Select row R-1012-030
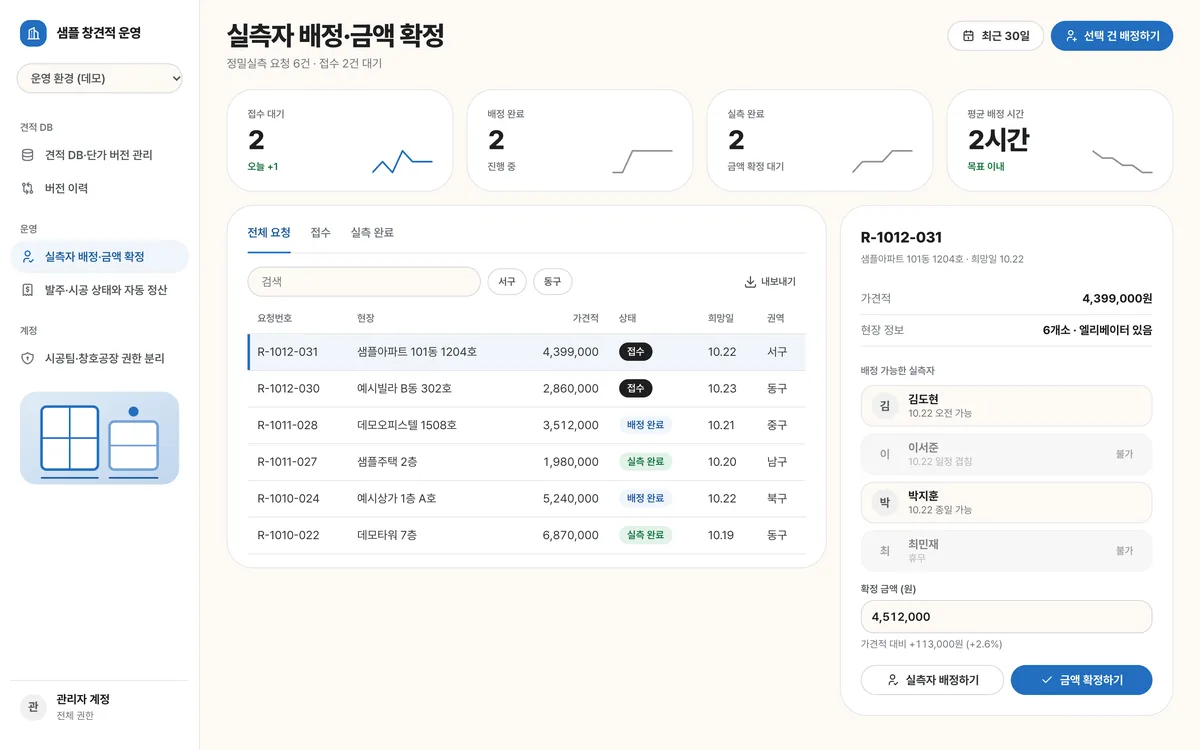This screenshot has height=750, width=1200. coord(527,388)
